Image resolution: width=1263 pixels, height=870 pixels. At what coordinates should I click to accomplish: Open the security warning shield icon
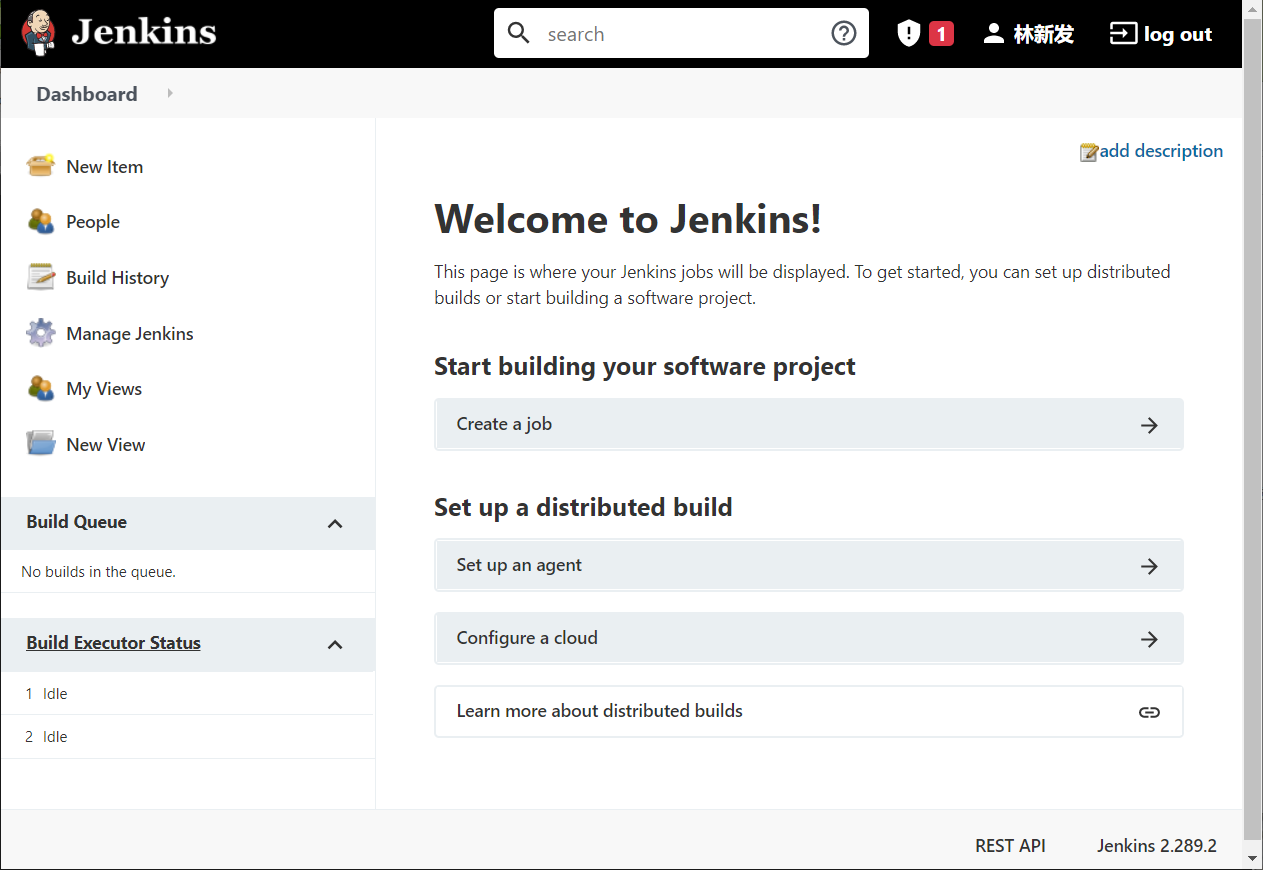tap(908, 33)
